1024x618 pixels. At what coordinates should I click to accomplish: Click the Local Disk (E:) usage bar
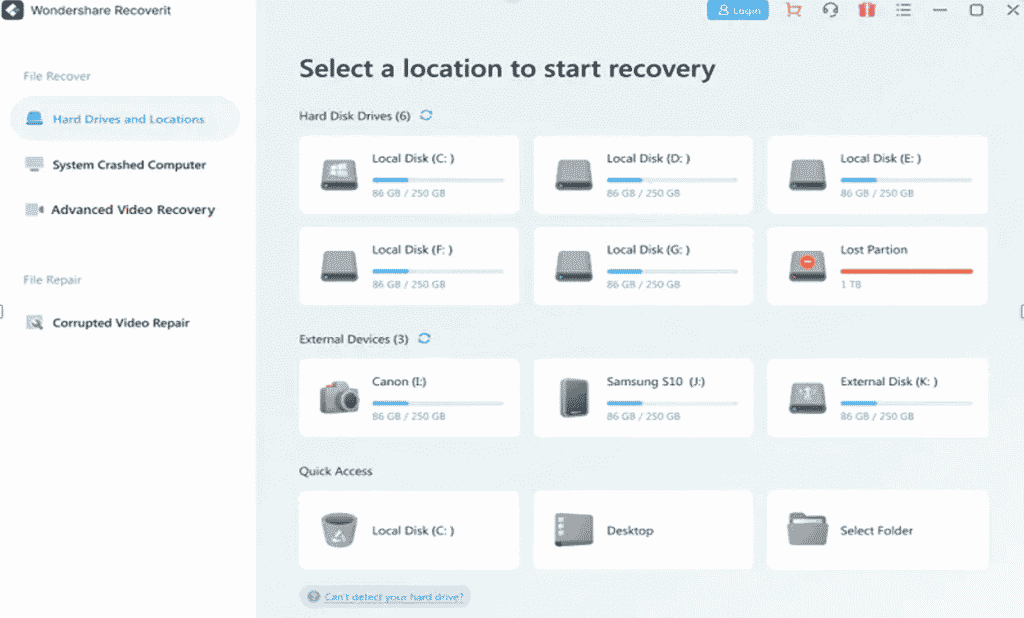(x=906, y=180)
